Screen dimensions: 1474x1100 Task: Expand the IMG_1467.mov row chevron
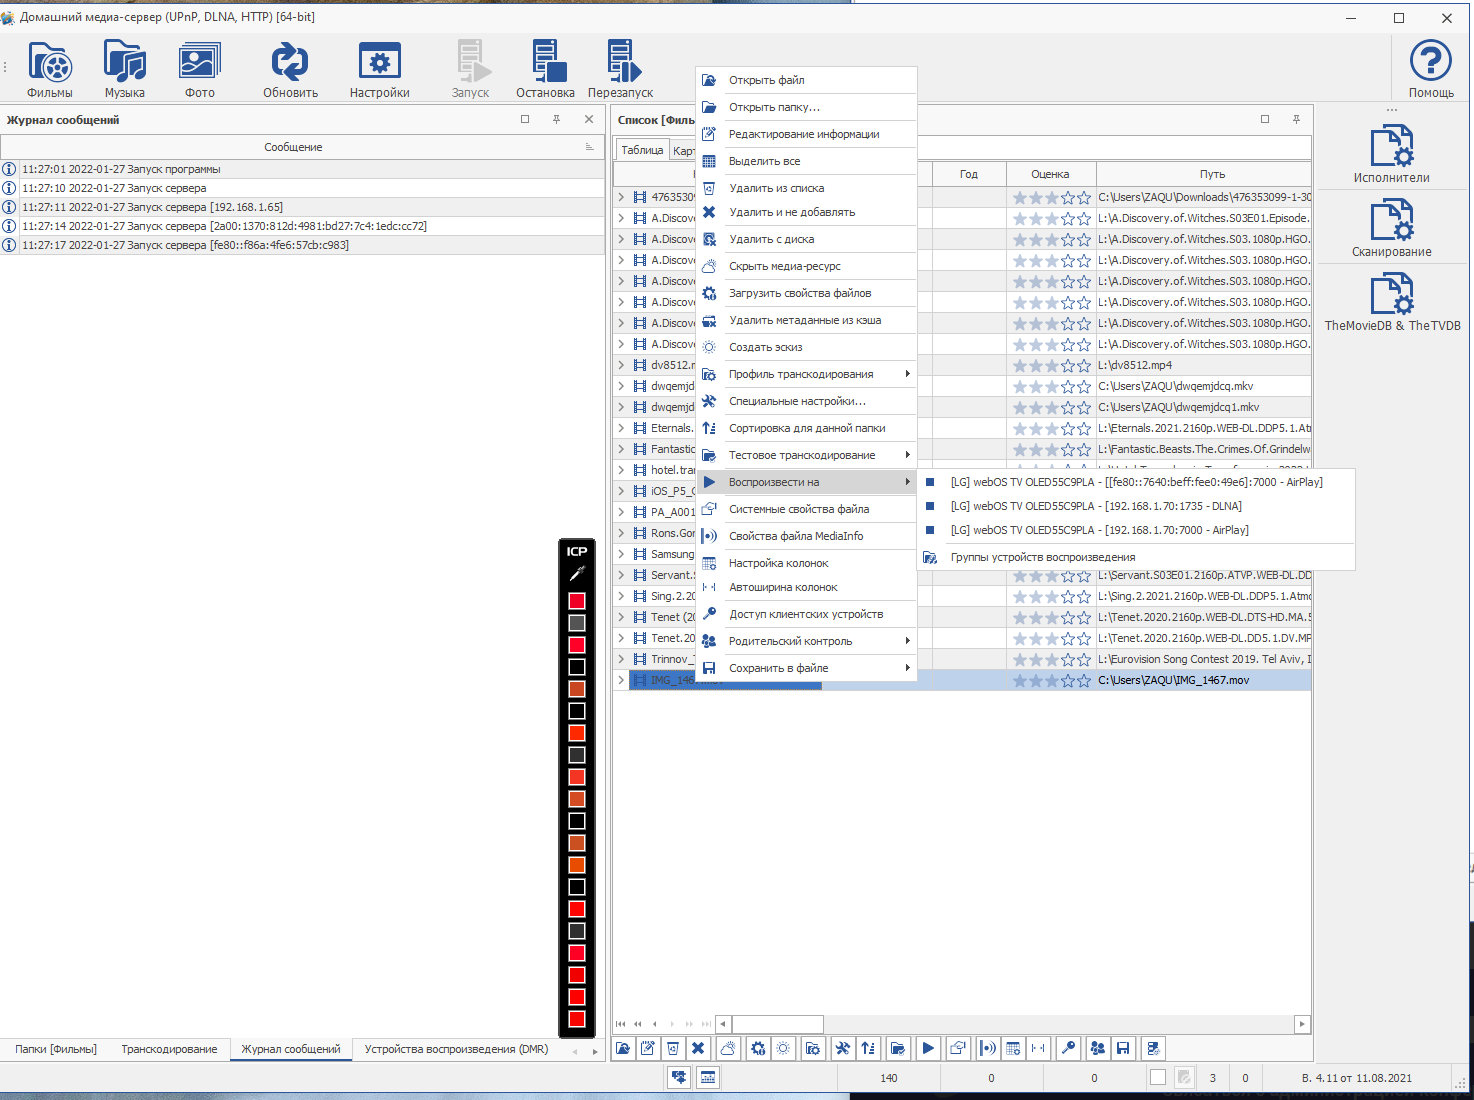tap(621, 680)
